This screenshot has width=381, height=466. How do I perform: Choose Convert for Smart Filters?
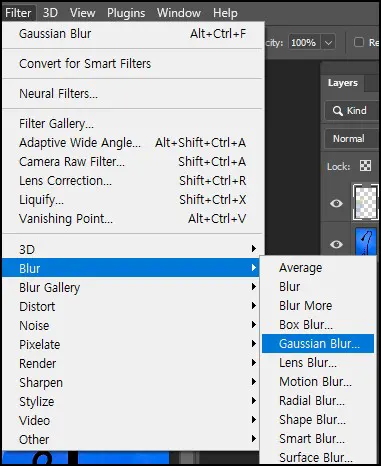pyautogui.click(x=133, y=64)
